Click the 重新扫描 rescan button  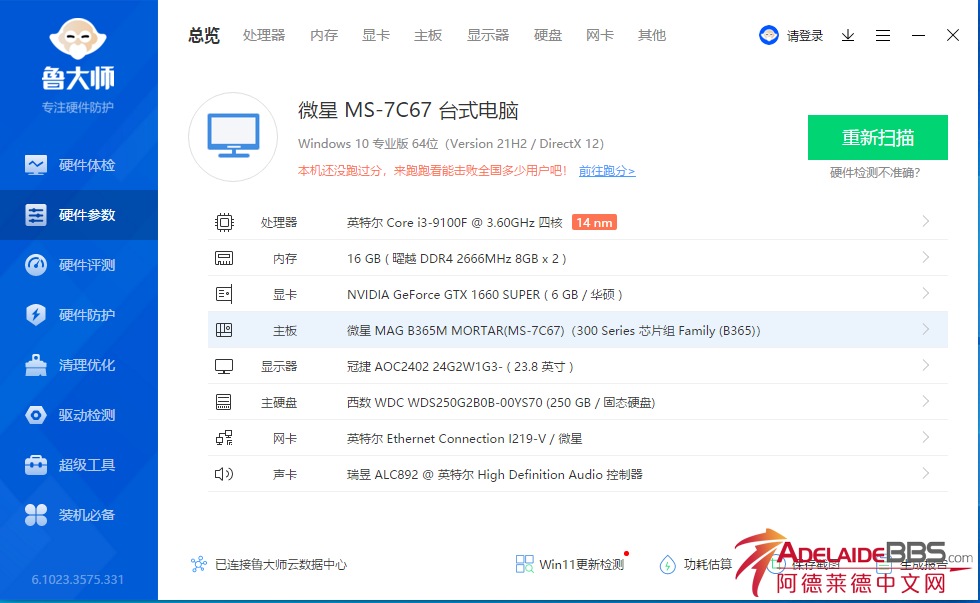[877, 137]
